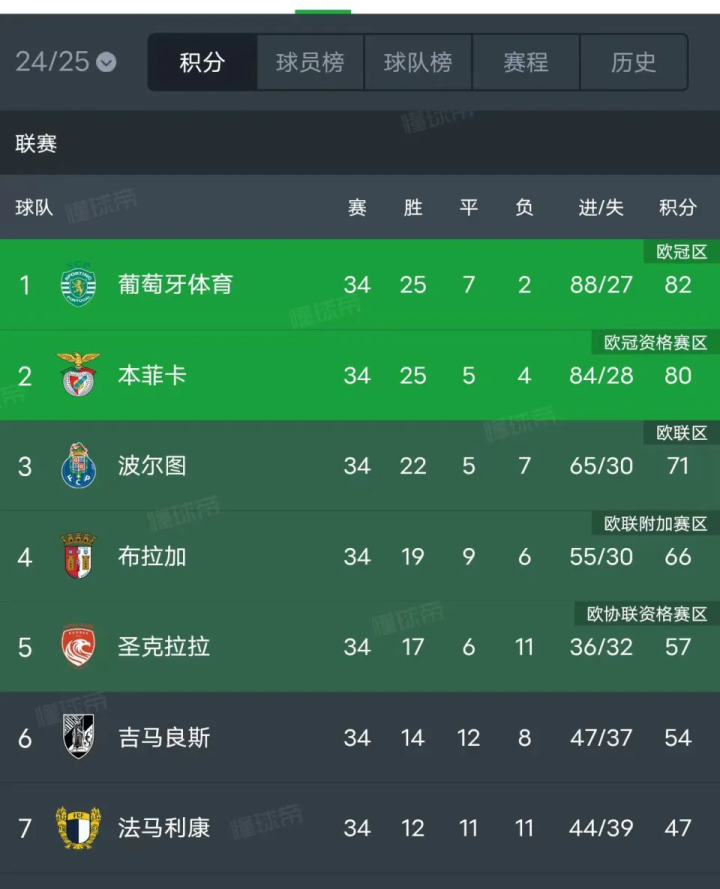
Task: Open the 24/25 season dropdown
Action: pos(66,62)
